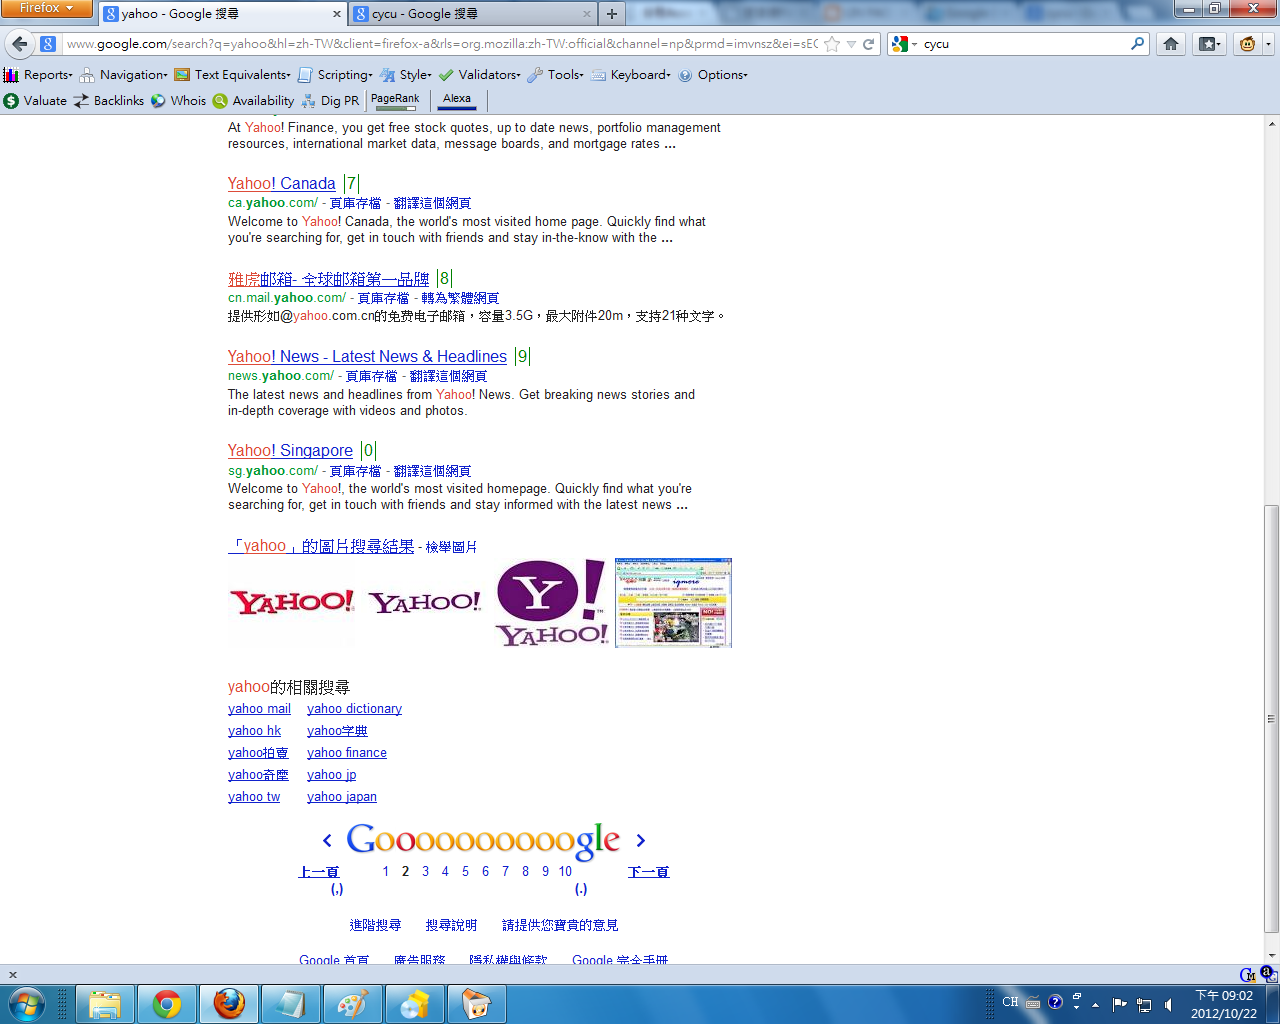
Task: Submit search with the magnifier icon in the search box
Action: [x=1138, y=44]
